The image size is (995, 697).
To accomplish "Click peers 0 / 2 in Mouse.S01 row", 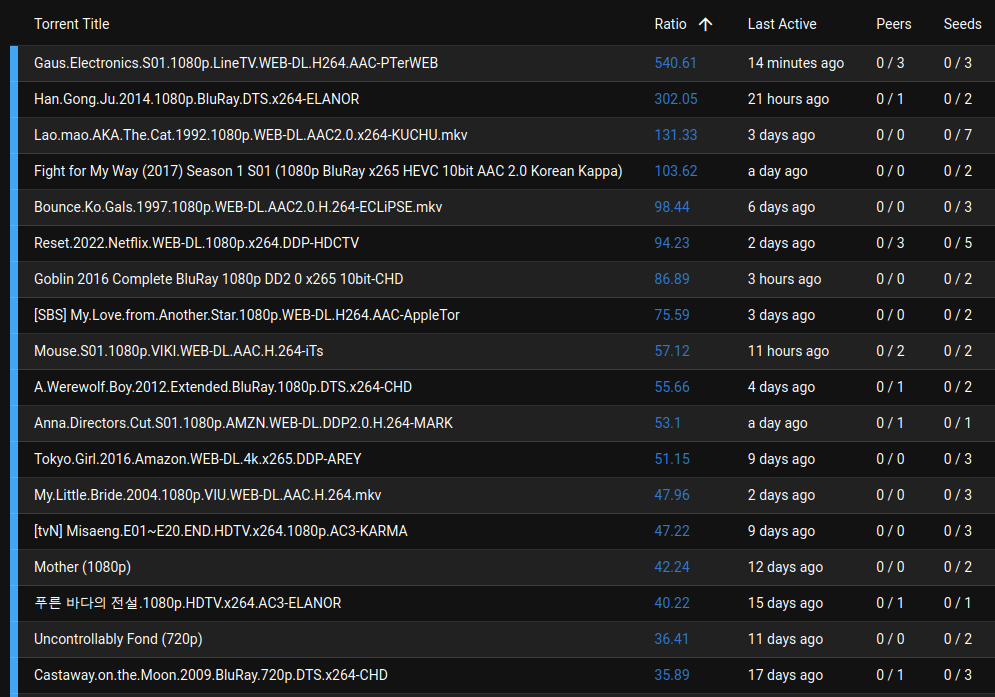I will 890,351.
